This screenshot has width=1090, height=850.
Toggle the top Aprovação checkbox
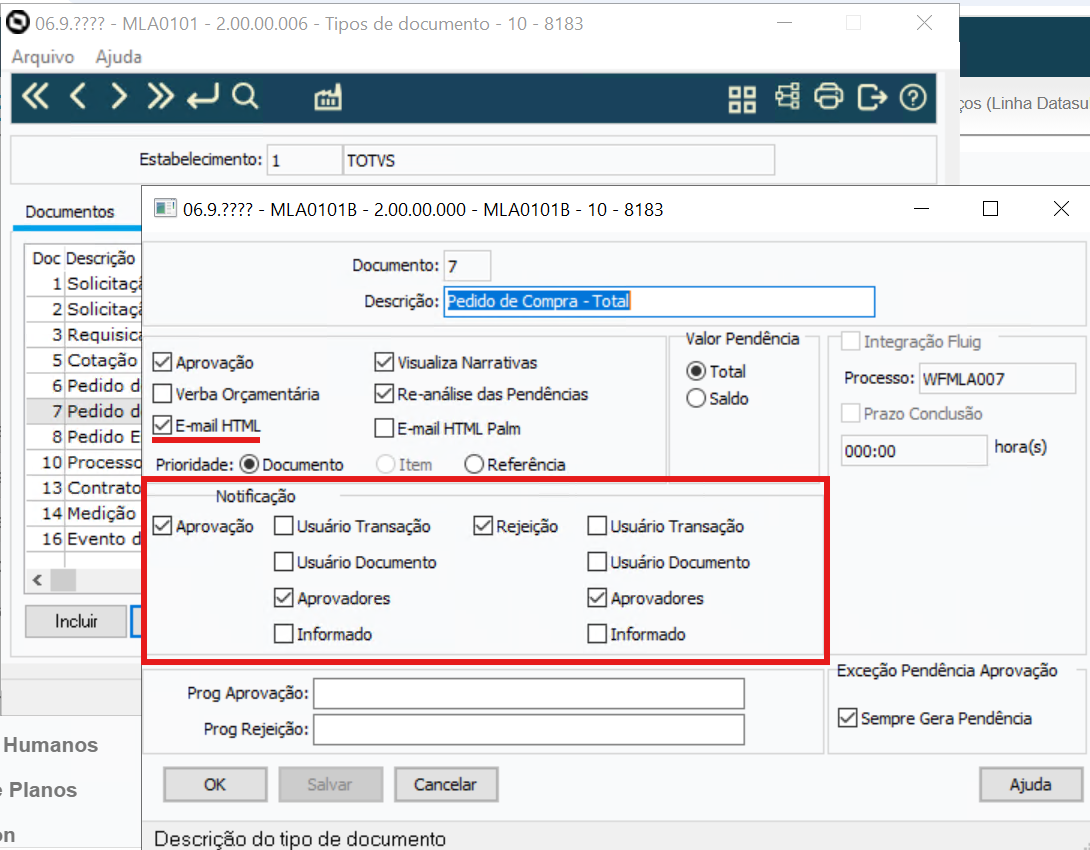pyautogui.click(x=162, y=362)
